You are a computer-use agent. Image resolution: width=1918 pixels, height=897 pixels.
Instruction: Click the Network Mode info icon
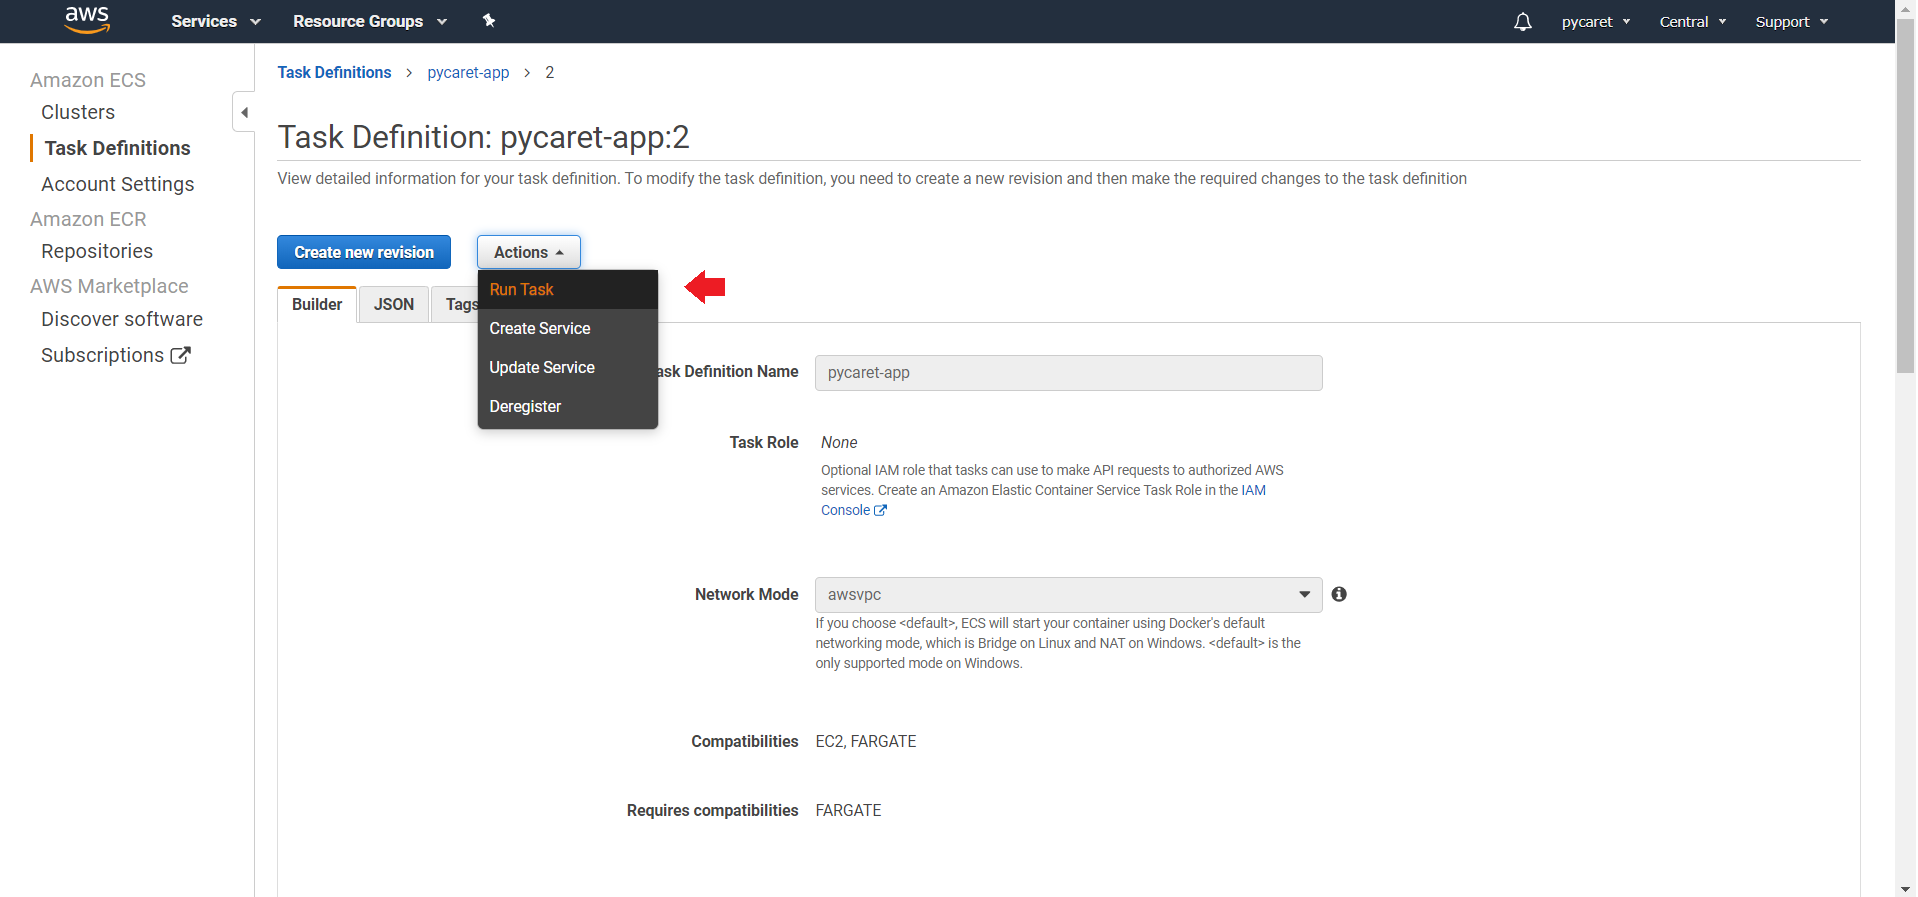pos(1339,594)
